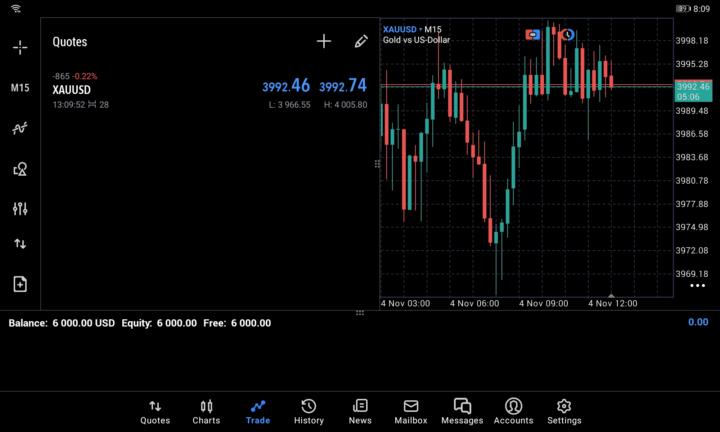Tap the Equity 6 000.00 value

(159, 323)
